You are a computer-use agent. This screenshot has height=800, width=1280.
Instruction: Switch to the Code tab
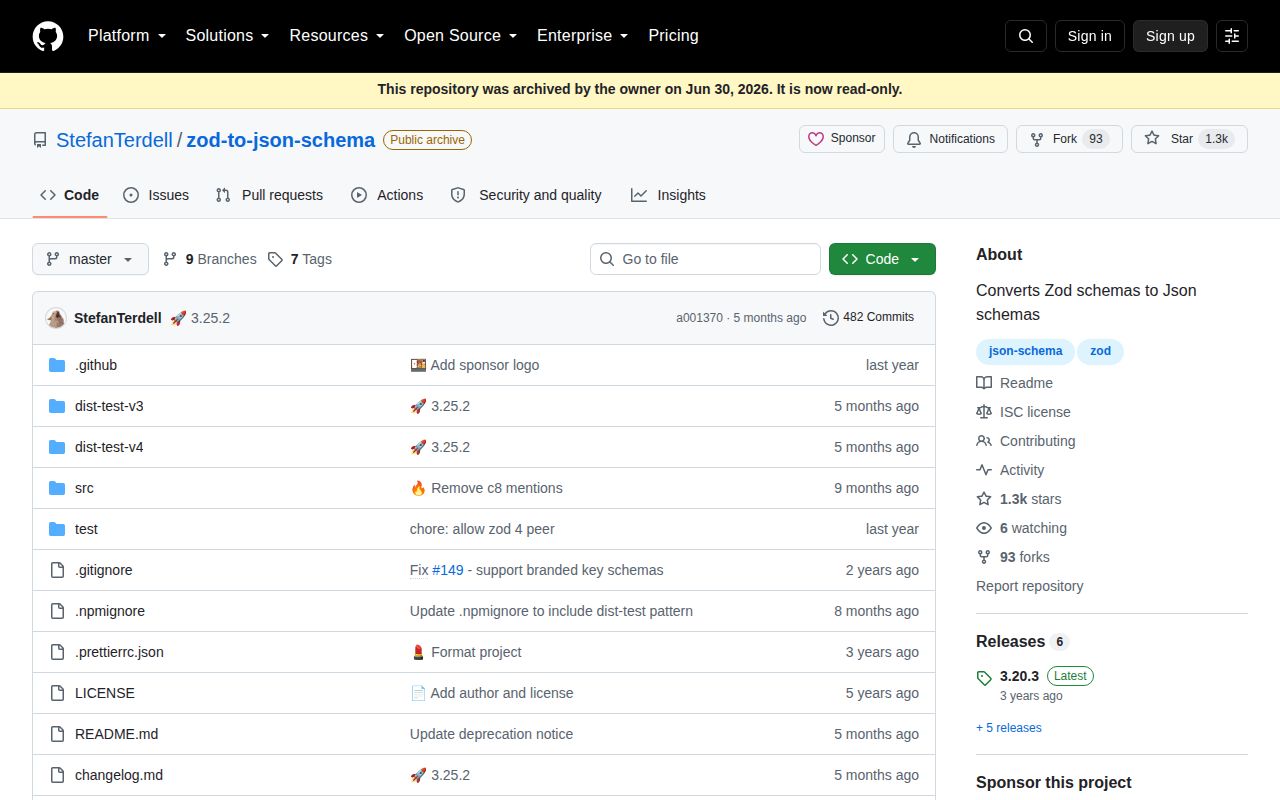pos(70,195)
